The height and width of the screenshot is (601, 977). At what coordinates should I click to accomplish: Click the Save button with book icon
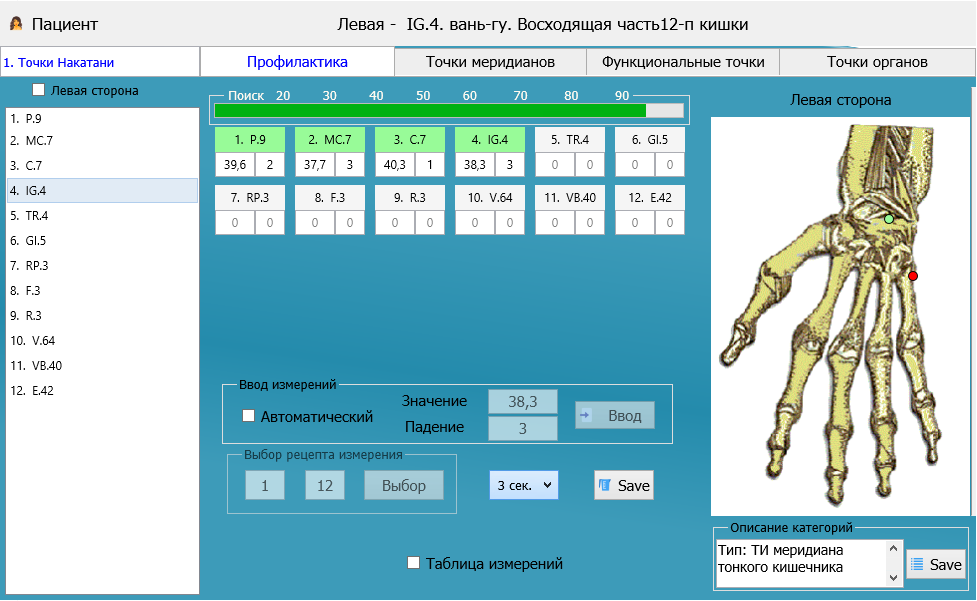[x=623, y=485]
